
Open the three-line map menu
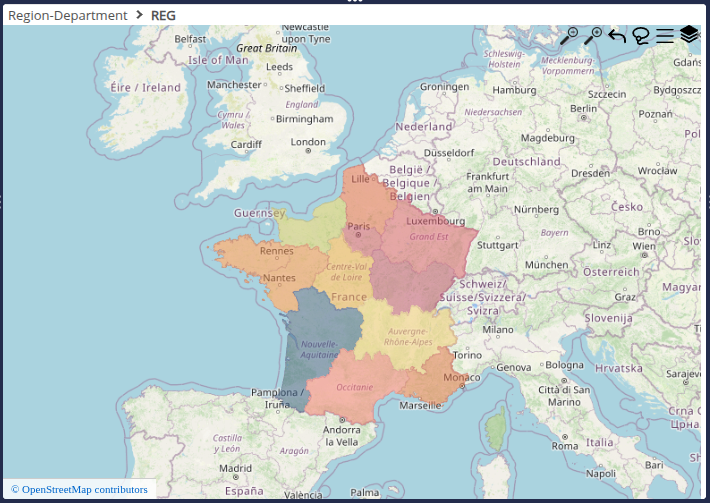(665, 37)
